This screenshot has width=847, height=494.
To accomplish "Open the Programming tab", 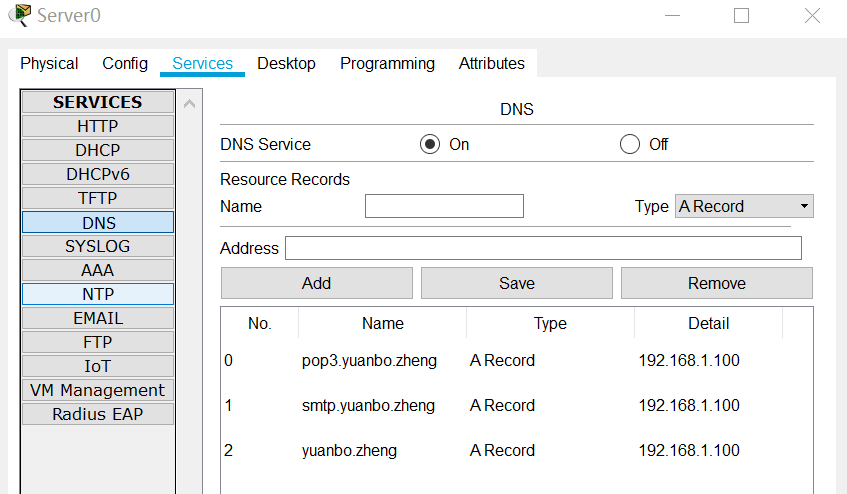I will click(387, 63).
